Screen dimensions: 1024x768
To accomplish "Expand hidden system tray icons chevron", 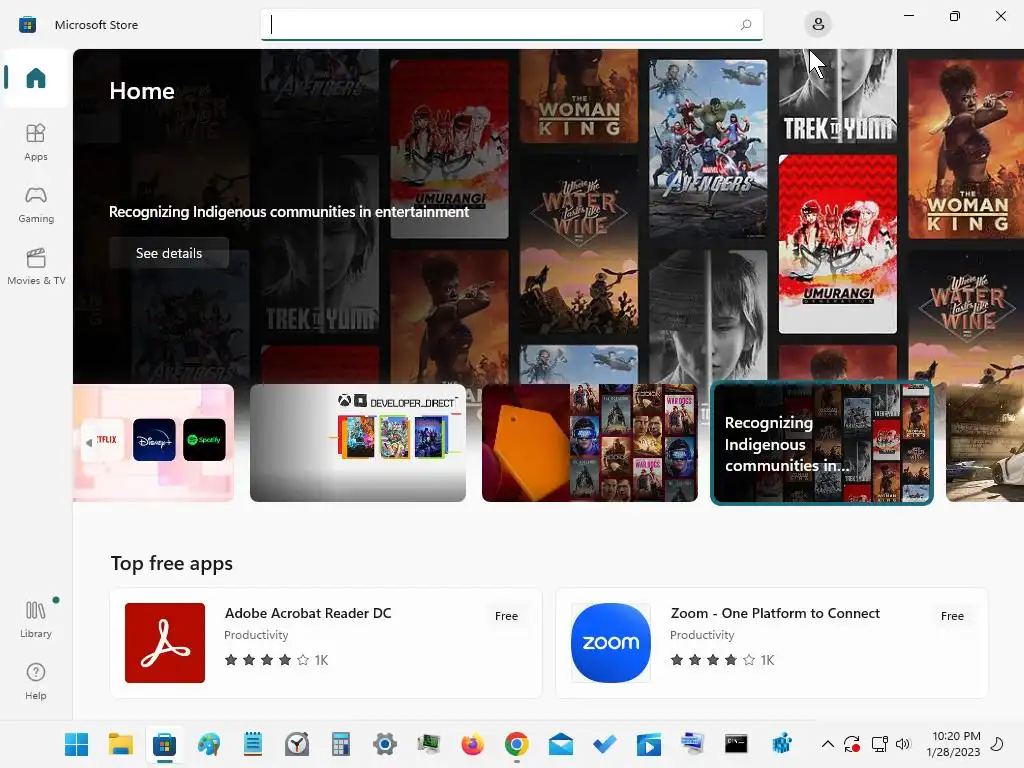I will (x=827, y=744).
